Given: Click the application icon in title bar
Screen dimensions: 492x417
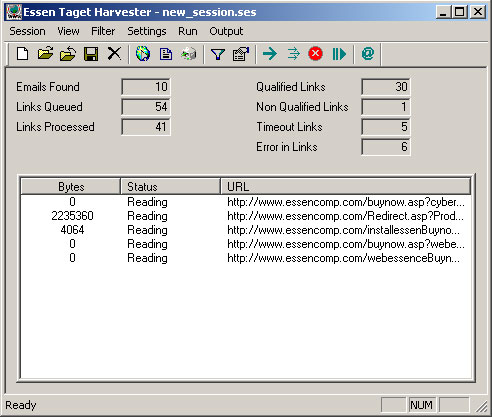Looking at the screenshot, I should 14,12.
